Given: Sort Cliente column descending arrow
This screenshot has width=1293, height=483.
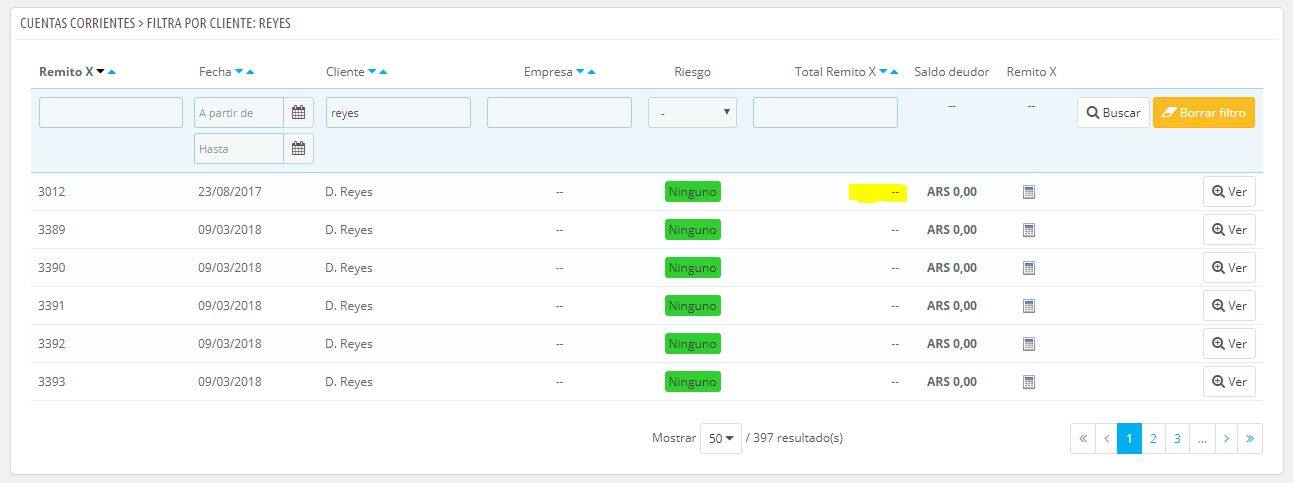Looking at the screenshot, I should pos(372,72).
